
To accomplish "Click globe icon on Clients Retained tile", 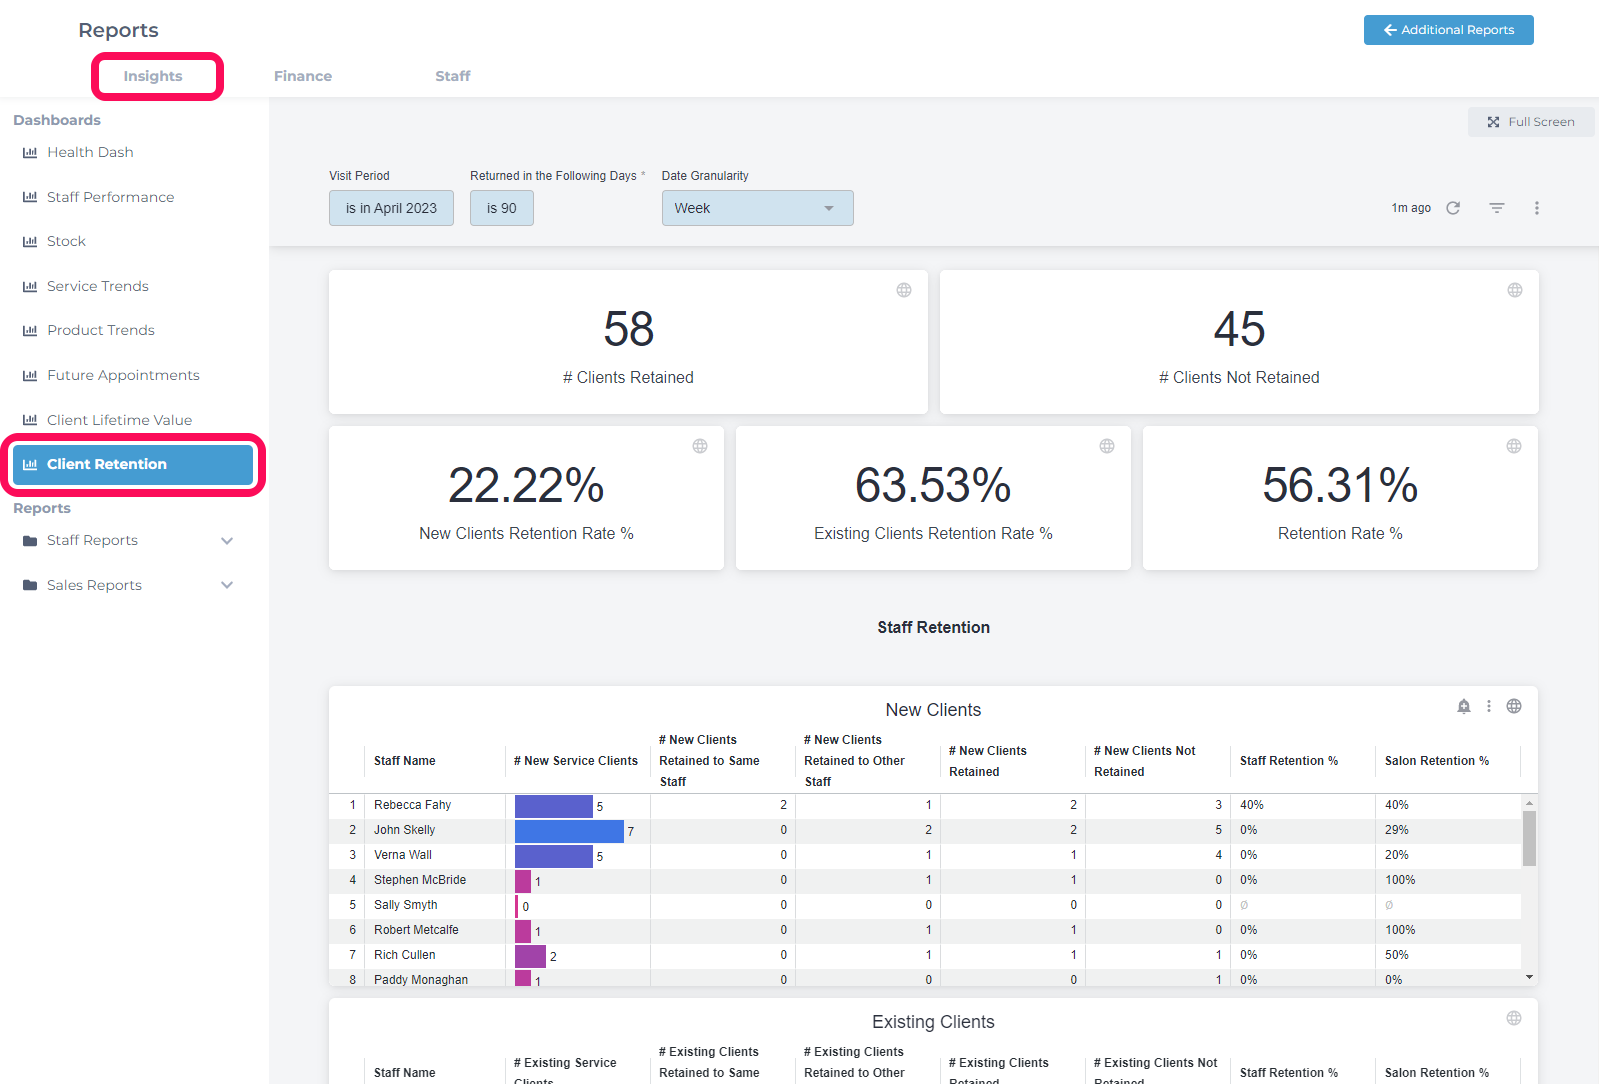I will tap(903, 290).
